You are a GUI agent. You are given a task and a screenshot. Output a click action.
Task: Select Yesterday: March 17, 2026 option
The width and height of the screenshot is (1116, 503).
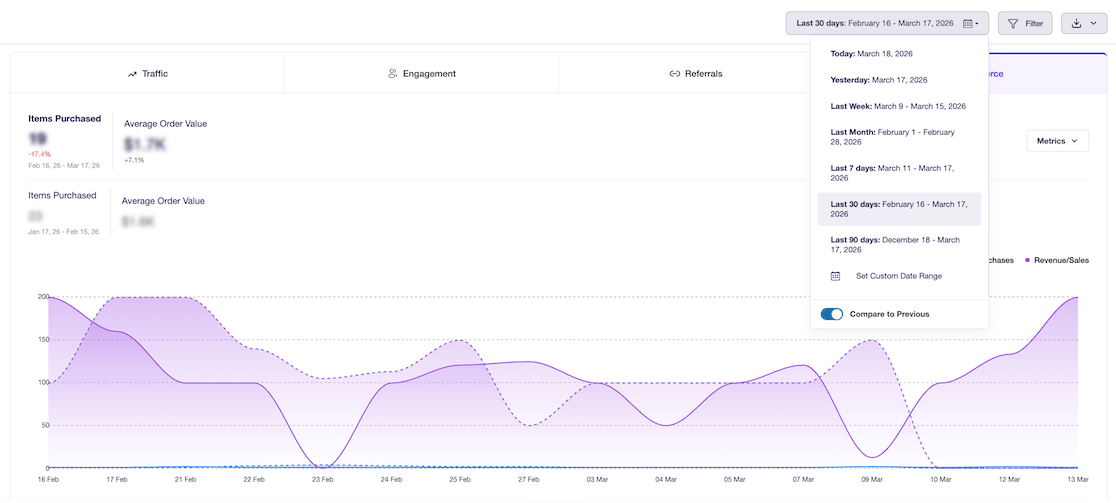point(899,80)
